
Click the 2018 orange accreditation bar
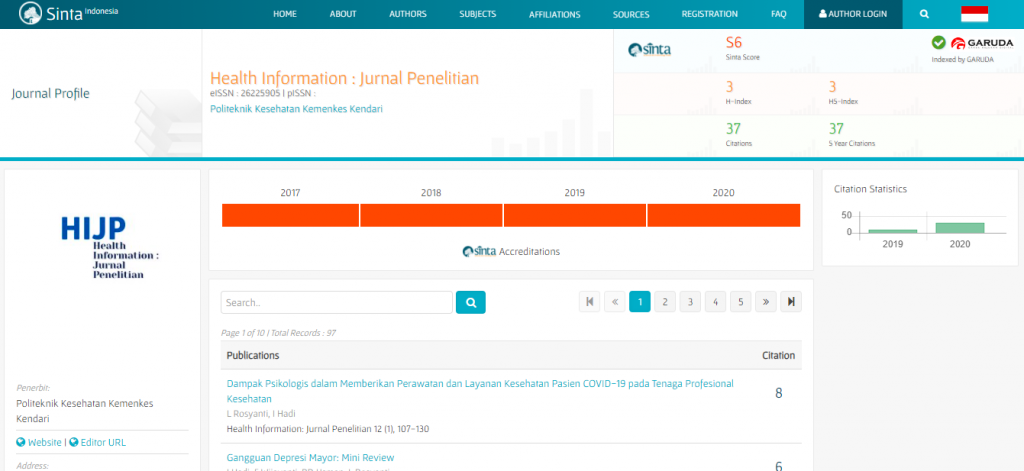click(x=431, y=215)
